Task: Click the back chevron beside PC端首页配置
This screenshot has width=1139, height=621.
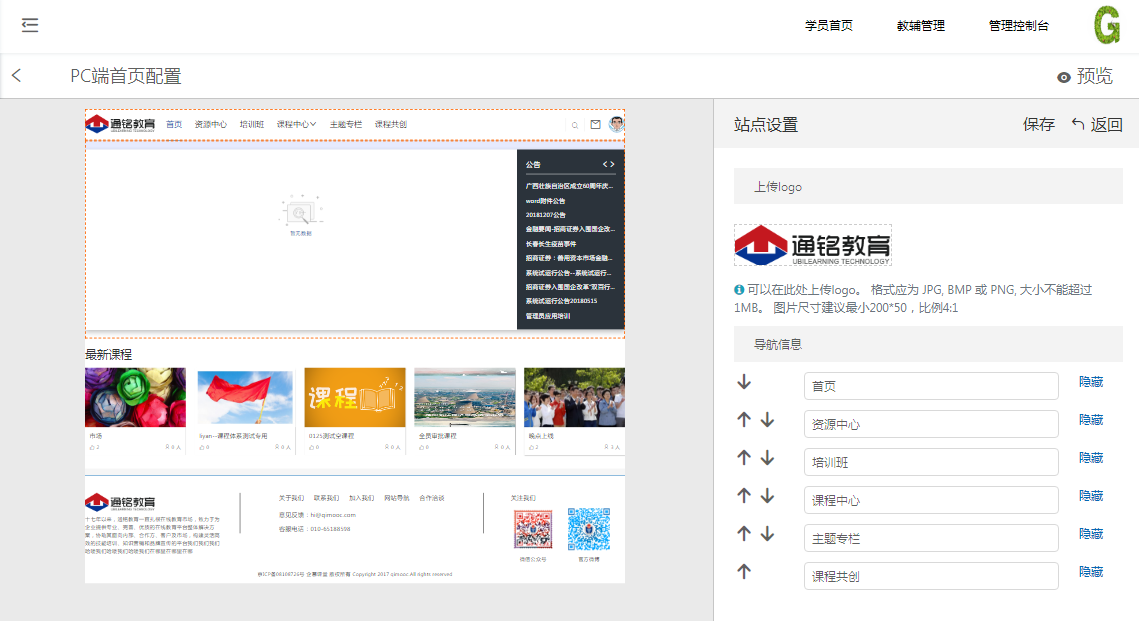Action: [x=16, y=76]
